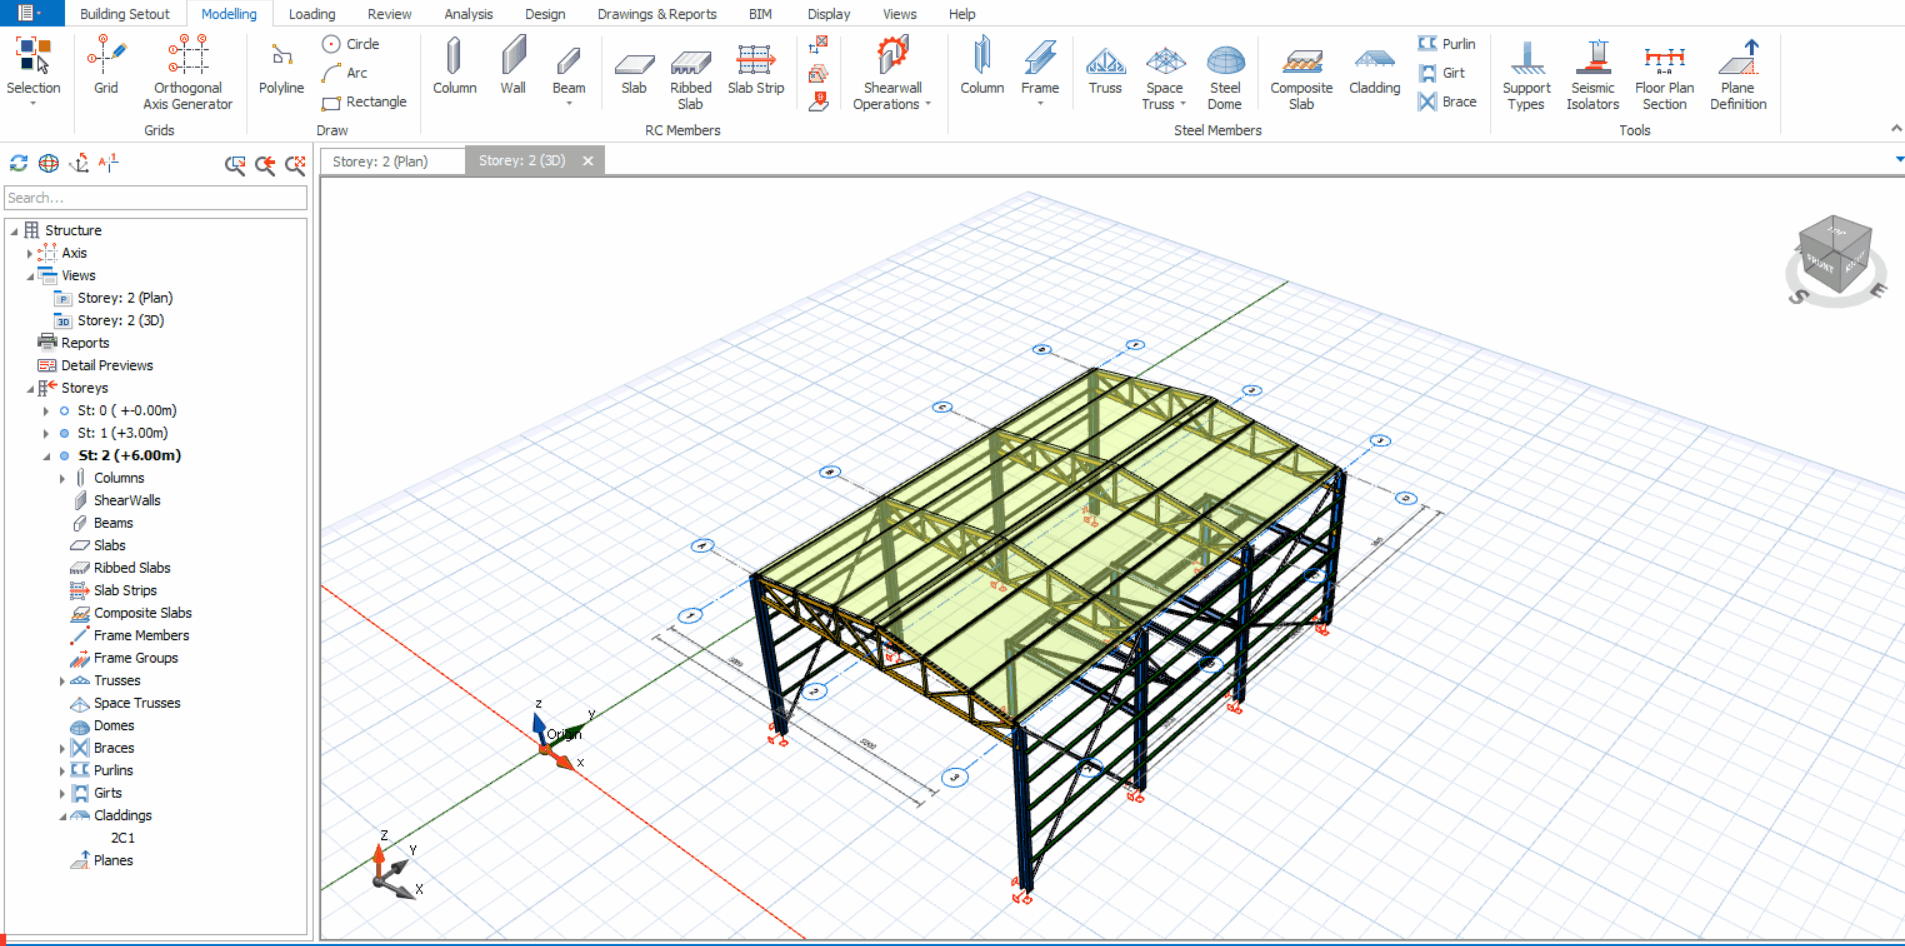Select cladding 2C1 in the tree
Screen dimensions: 1905x946
point(122,838)
